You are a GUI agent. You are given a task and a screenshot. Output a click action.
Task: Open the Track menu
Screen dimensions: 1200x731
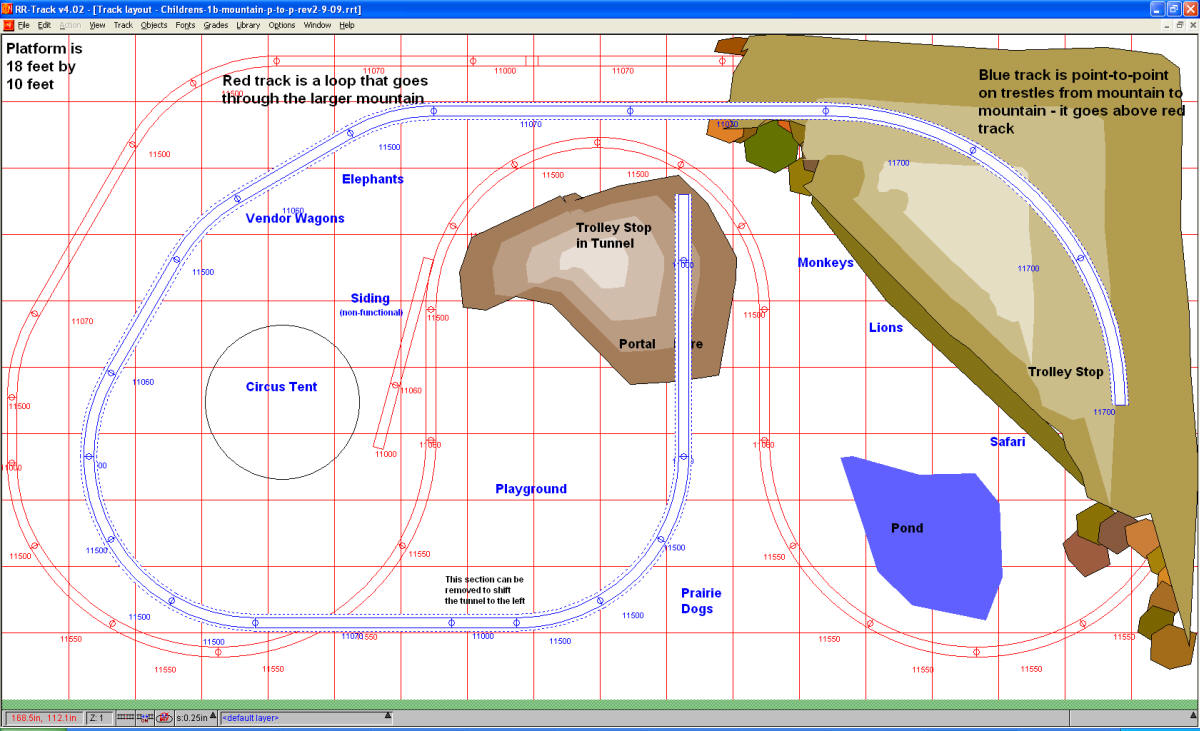click(122, 24)
